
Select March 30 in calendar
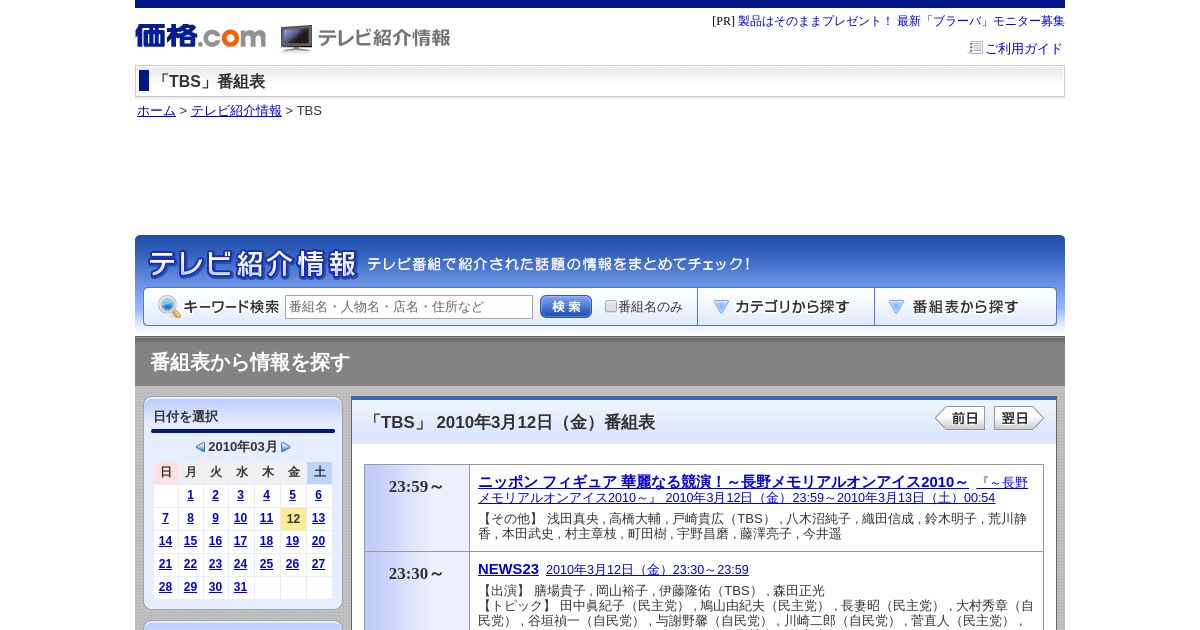click(x=215, y=587)
